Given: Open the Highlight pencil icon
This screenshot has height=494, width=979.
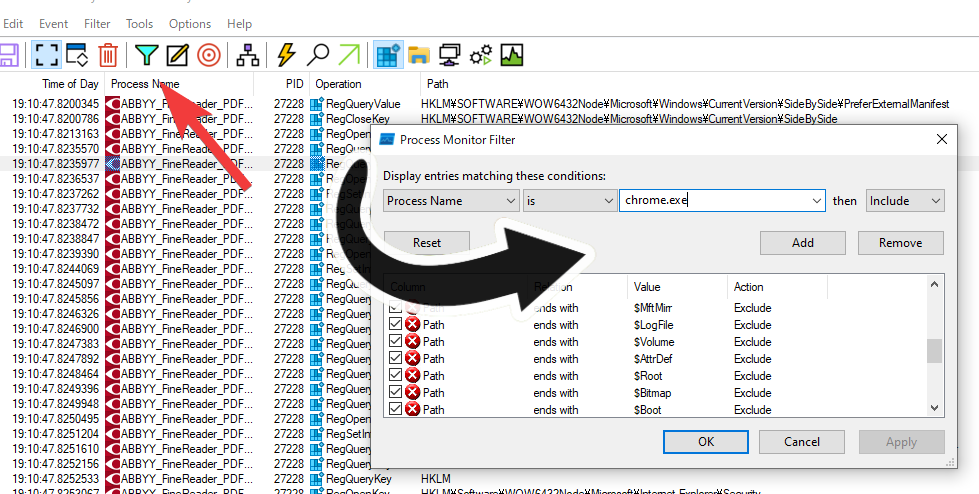Looking at the screenshot, I should click(177, 54).
